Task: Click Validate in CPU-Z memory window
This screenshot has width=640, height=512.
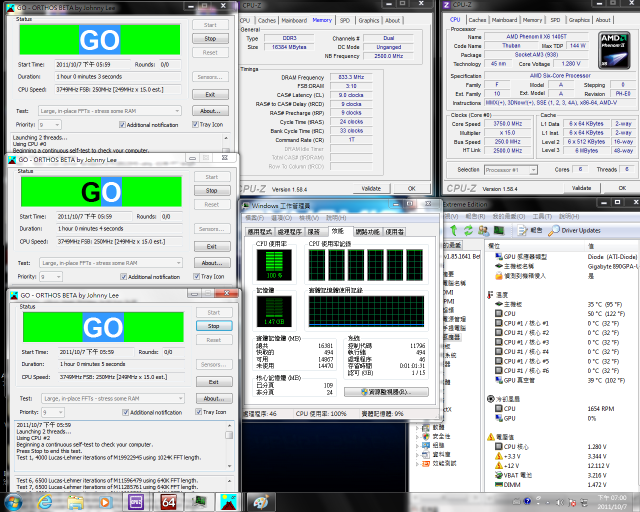Action: pos(371,189)
